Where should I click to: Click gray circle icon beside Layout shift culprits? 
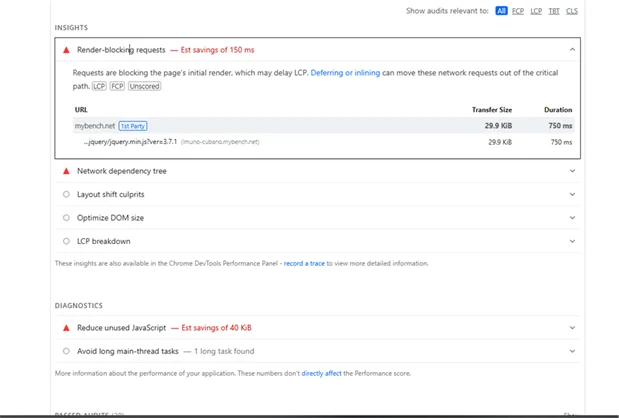[66, 194]
